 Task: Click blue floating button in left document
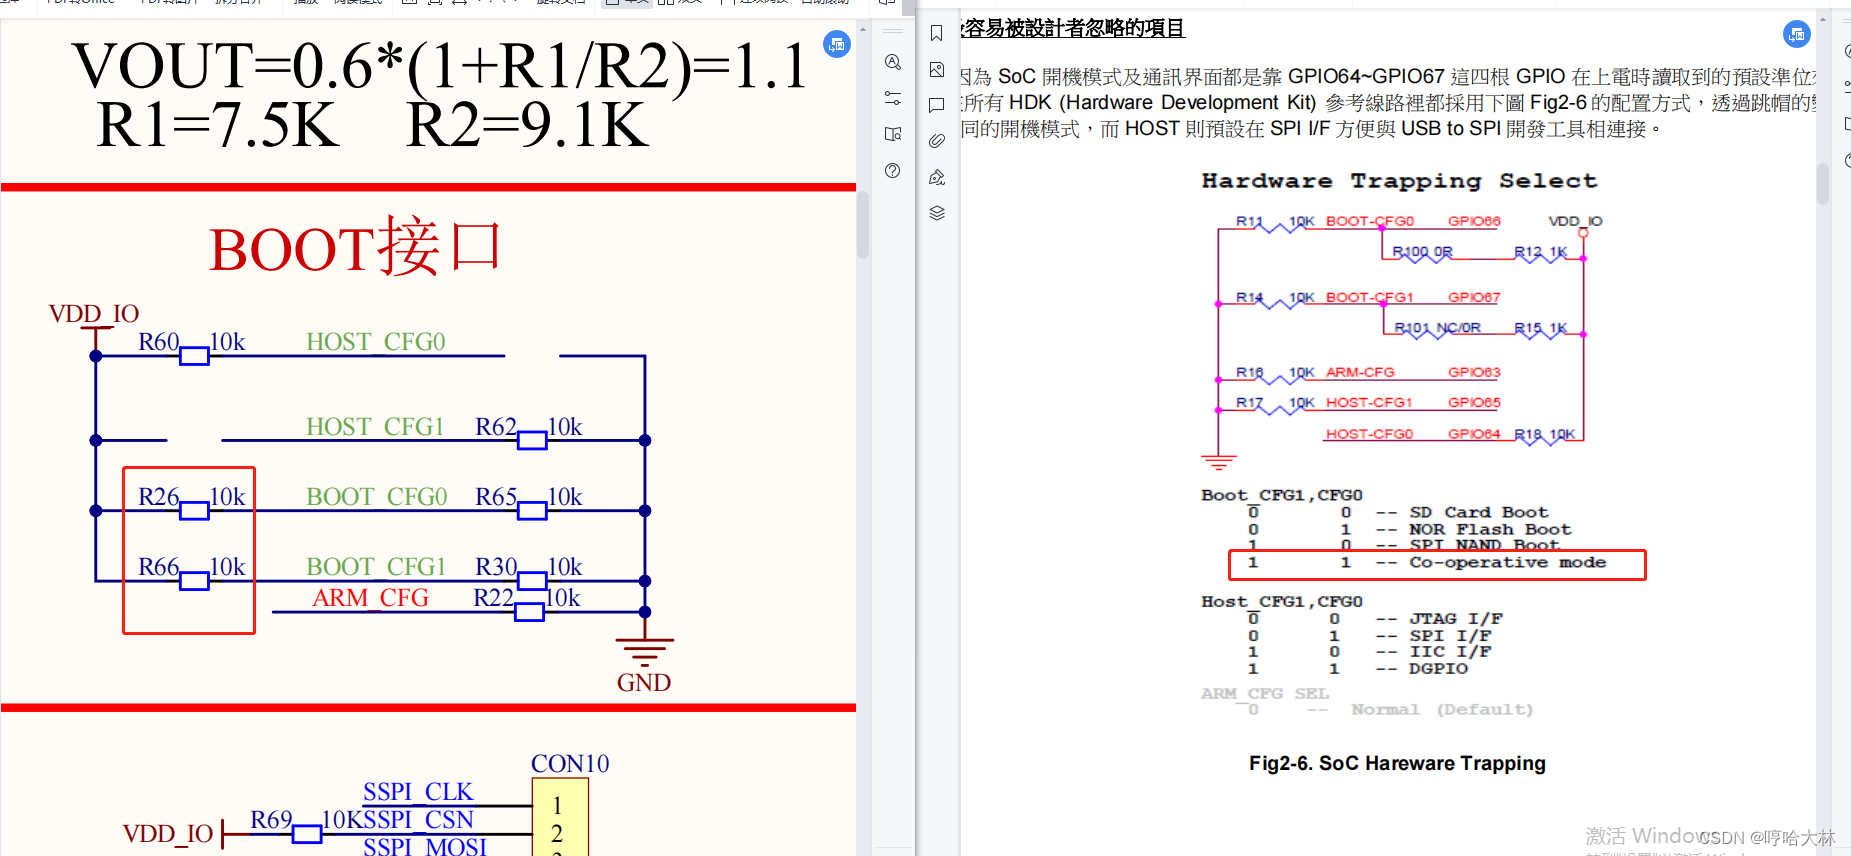coord(837,44)
